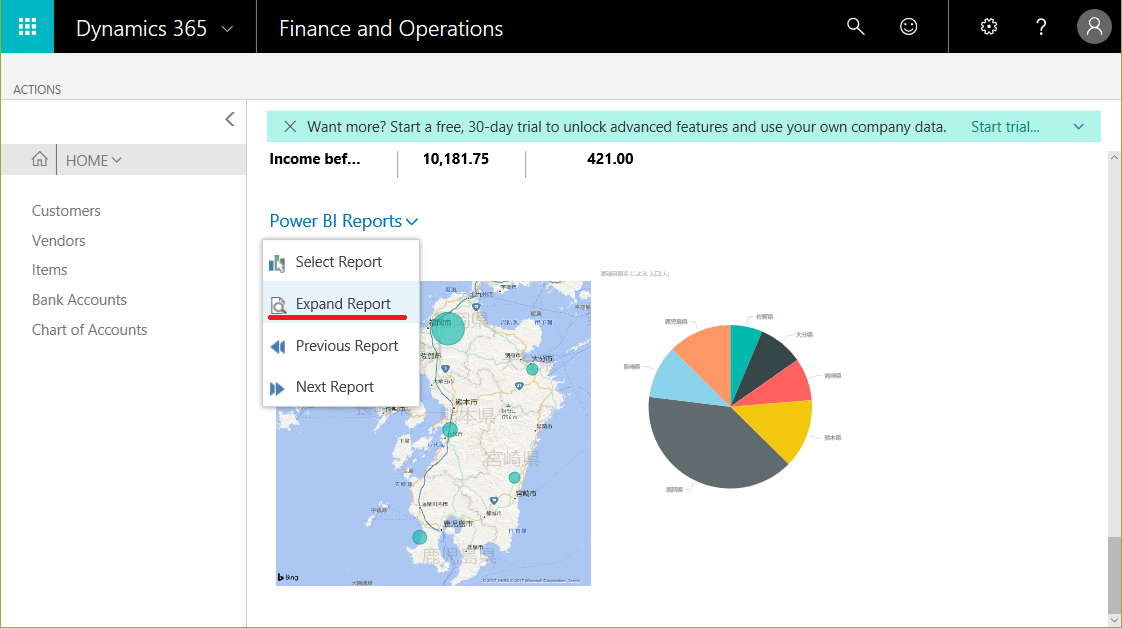Dismiss the trial notification with X
Viewport: 1122px width, 628px height.
pyautogui.click(x=290, y=127)
